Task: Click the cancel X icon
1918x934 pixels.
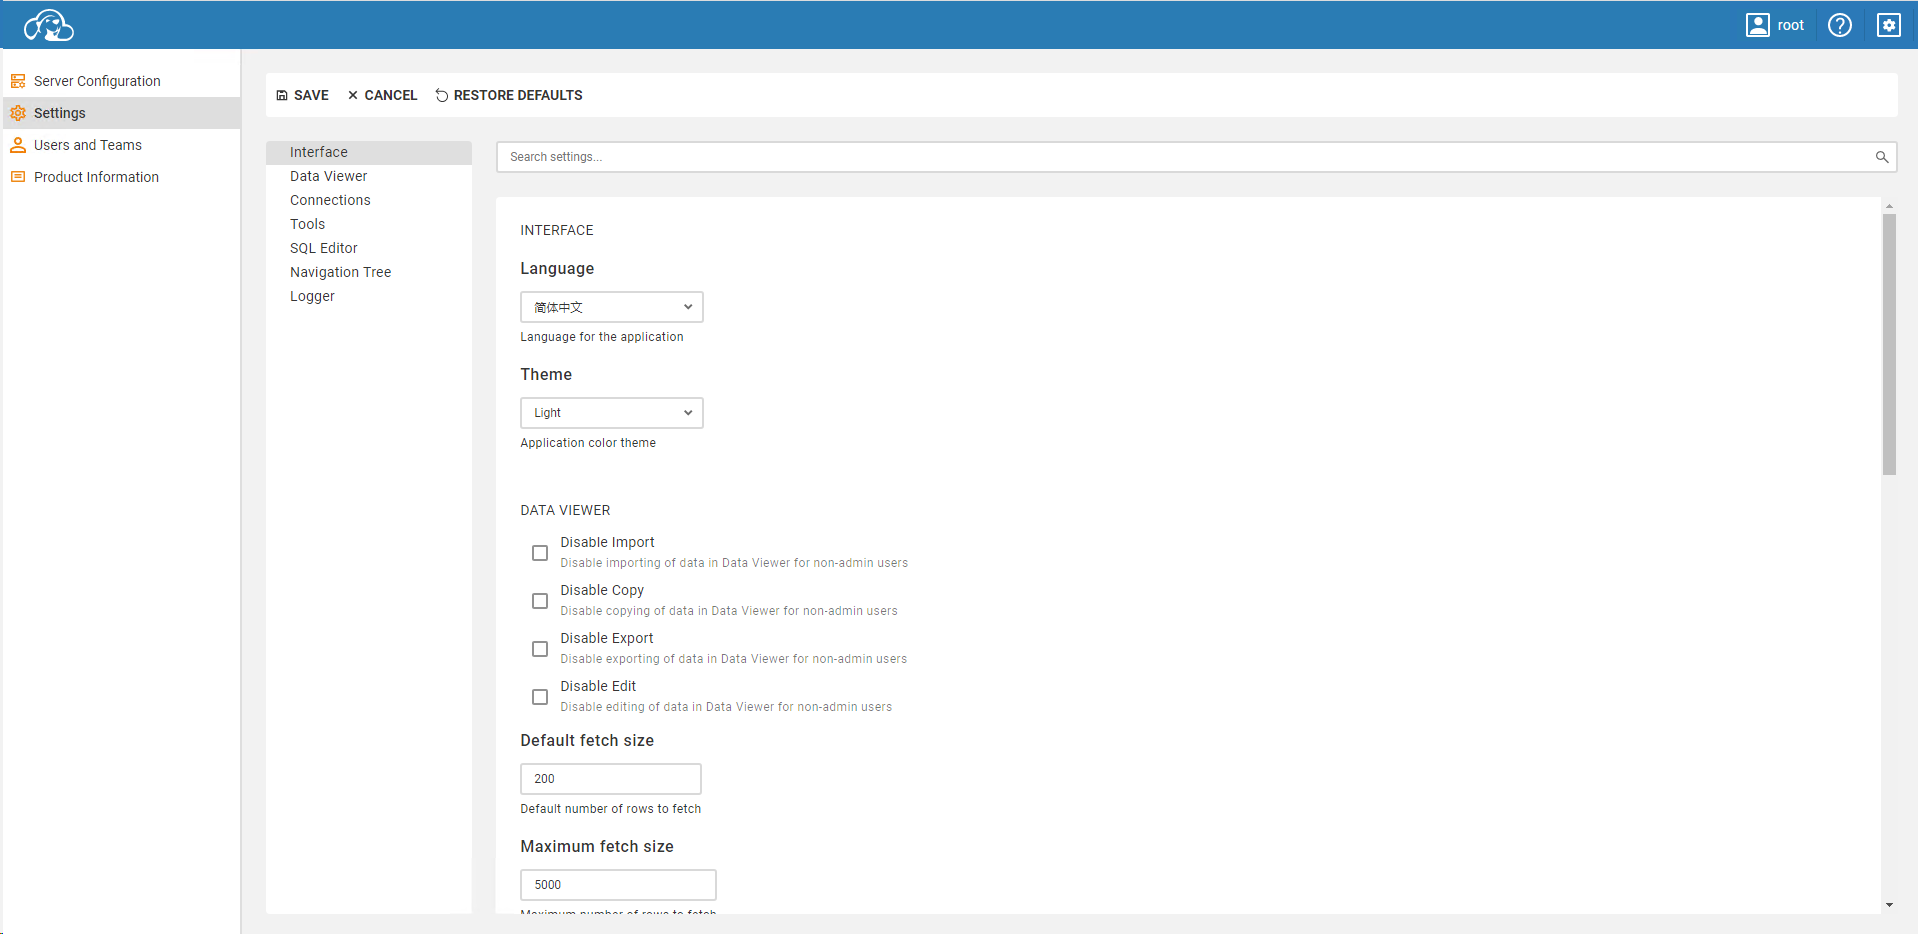Action: (353, 95)
